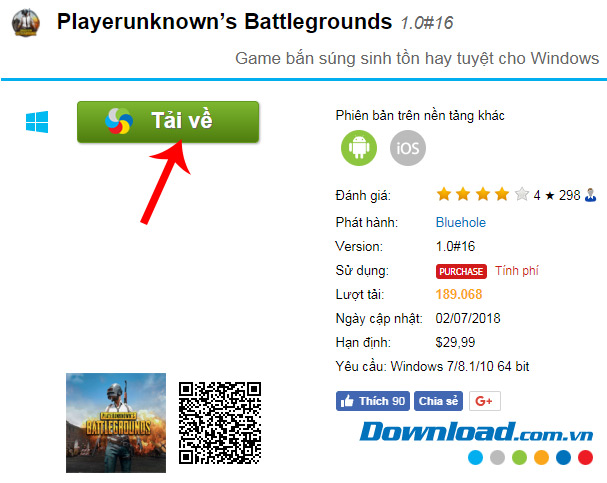Image resolution: width=607 pixels, height=483 pixels.
Task: Click the orange dot under logo
Action: [x=542, y=457]
